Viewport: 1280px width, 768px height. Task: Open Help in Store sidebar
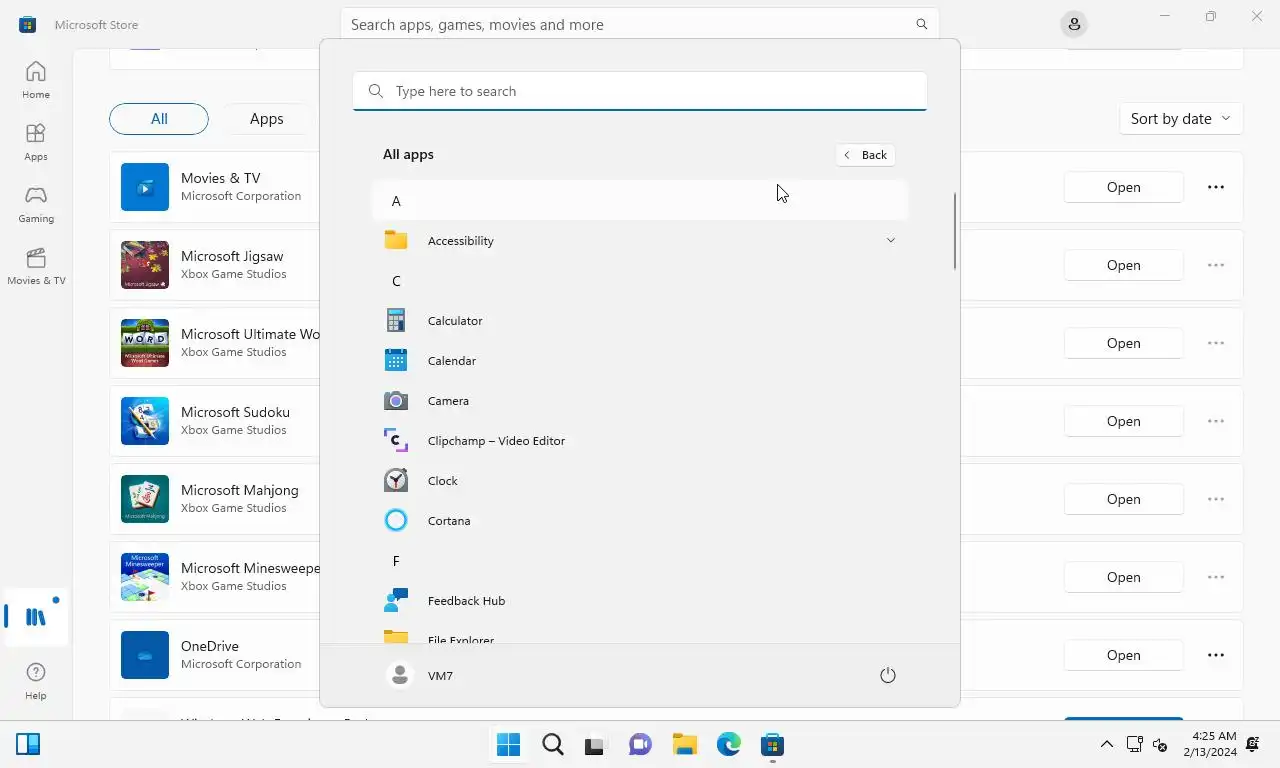[x=36, y=681]
